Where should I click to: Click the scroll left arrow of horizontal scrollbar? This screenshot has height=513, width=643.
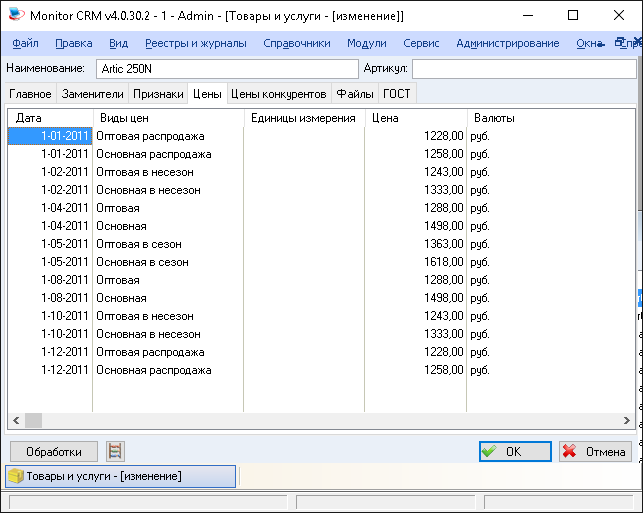(x=16, y=420)
